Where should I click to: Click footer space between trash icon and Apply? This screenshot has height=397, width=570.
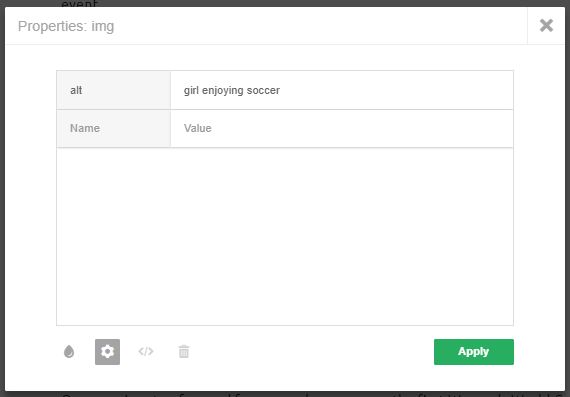pyautogui.click(x=312, y=352)
